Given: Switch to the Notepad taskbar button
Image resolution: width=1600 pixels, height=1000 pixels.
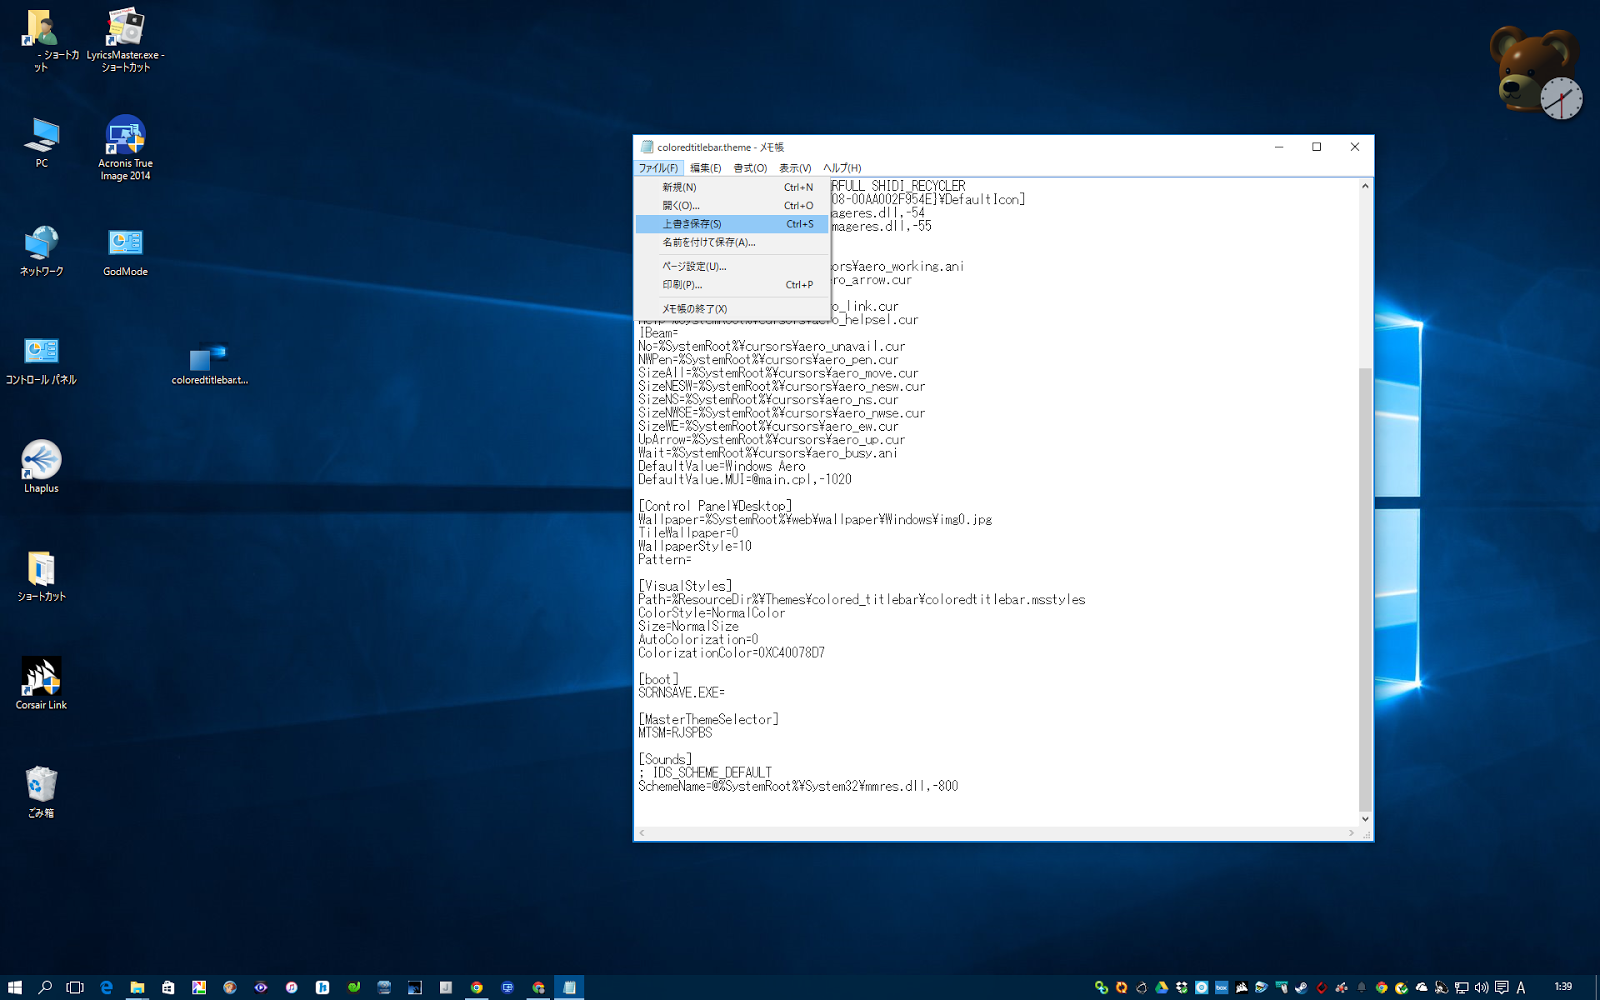Looking at the screenshot, I should coord(569,987).
